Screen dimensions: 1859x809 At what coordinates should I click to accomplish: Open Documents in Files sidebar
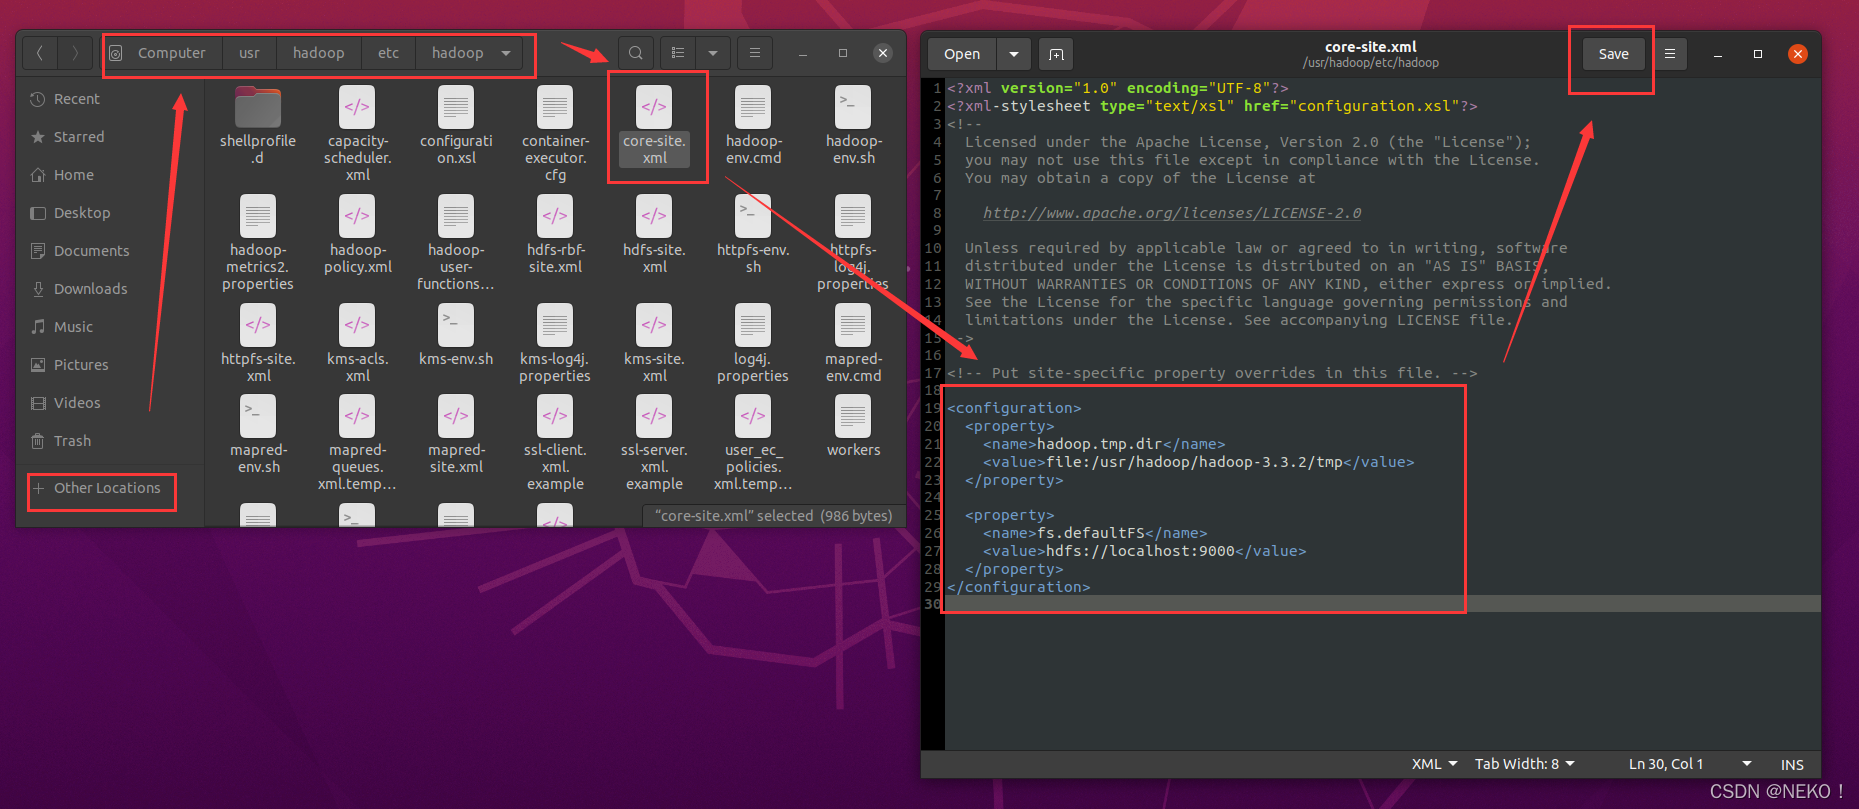pos(109,251)
